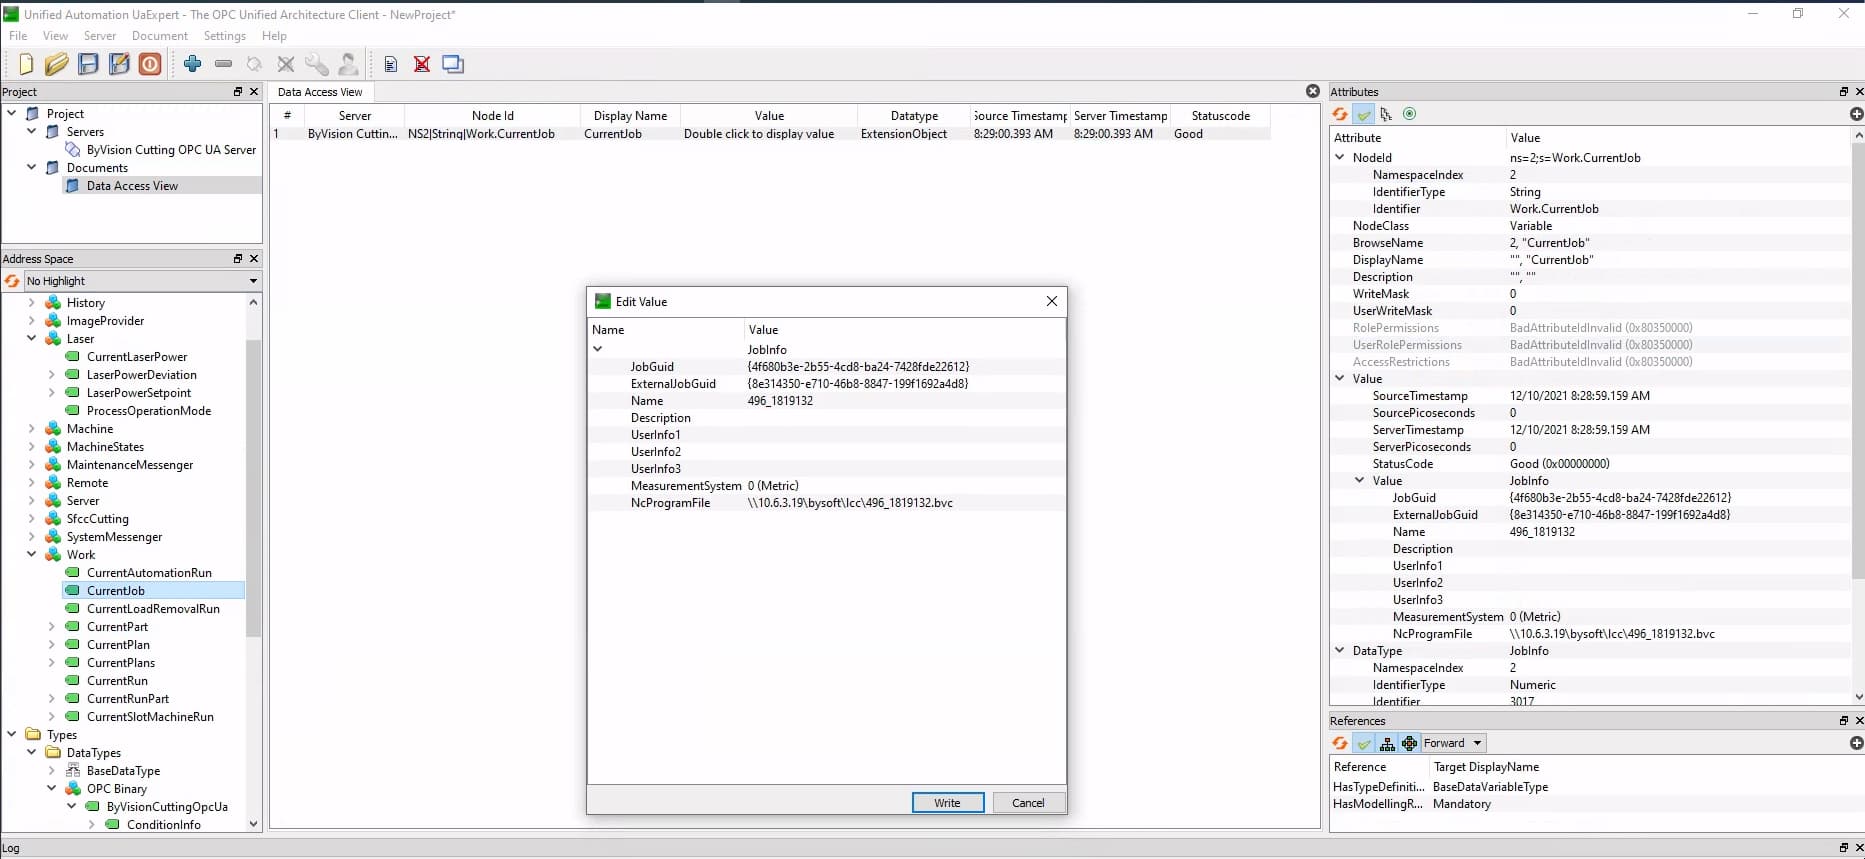
Task: Open a project with the folder icon
Action: [57, 64]
